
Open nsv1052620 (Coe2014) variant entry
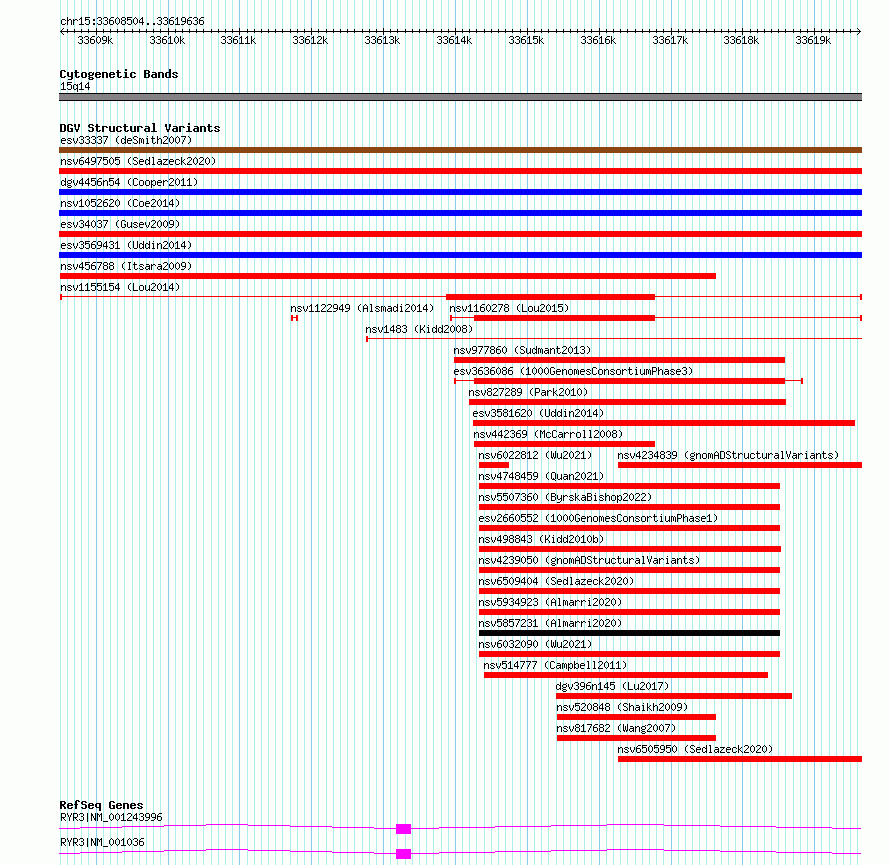tap(120, 203)
